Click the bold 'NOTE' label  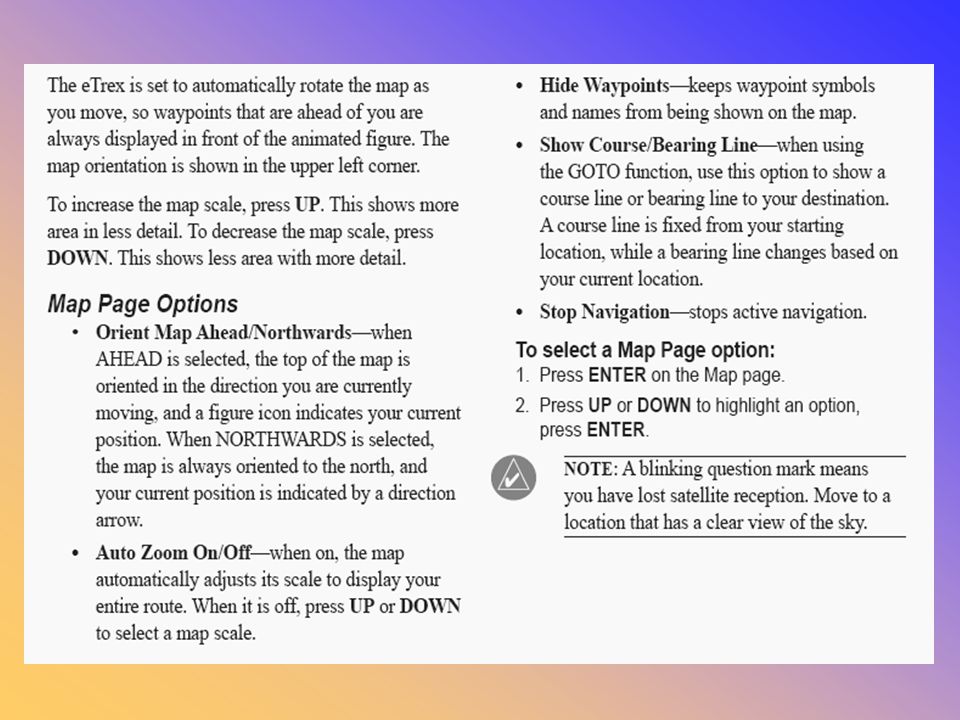[590, 469]
